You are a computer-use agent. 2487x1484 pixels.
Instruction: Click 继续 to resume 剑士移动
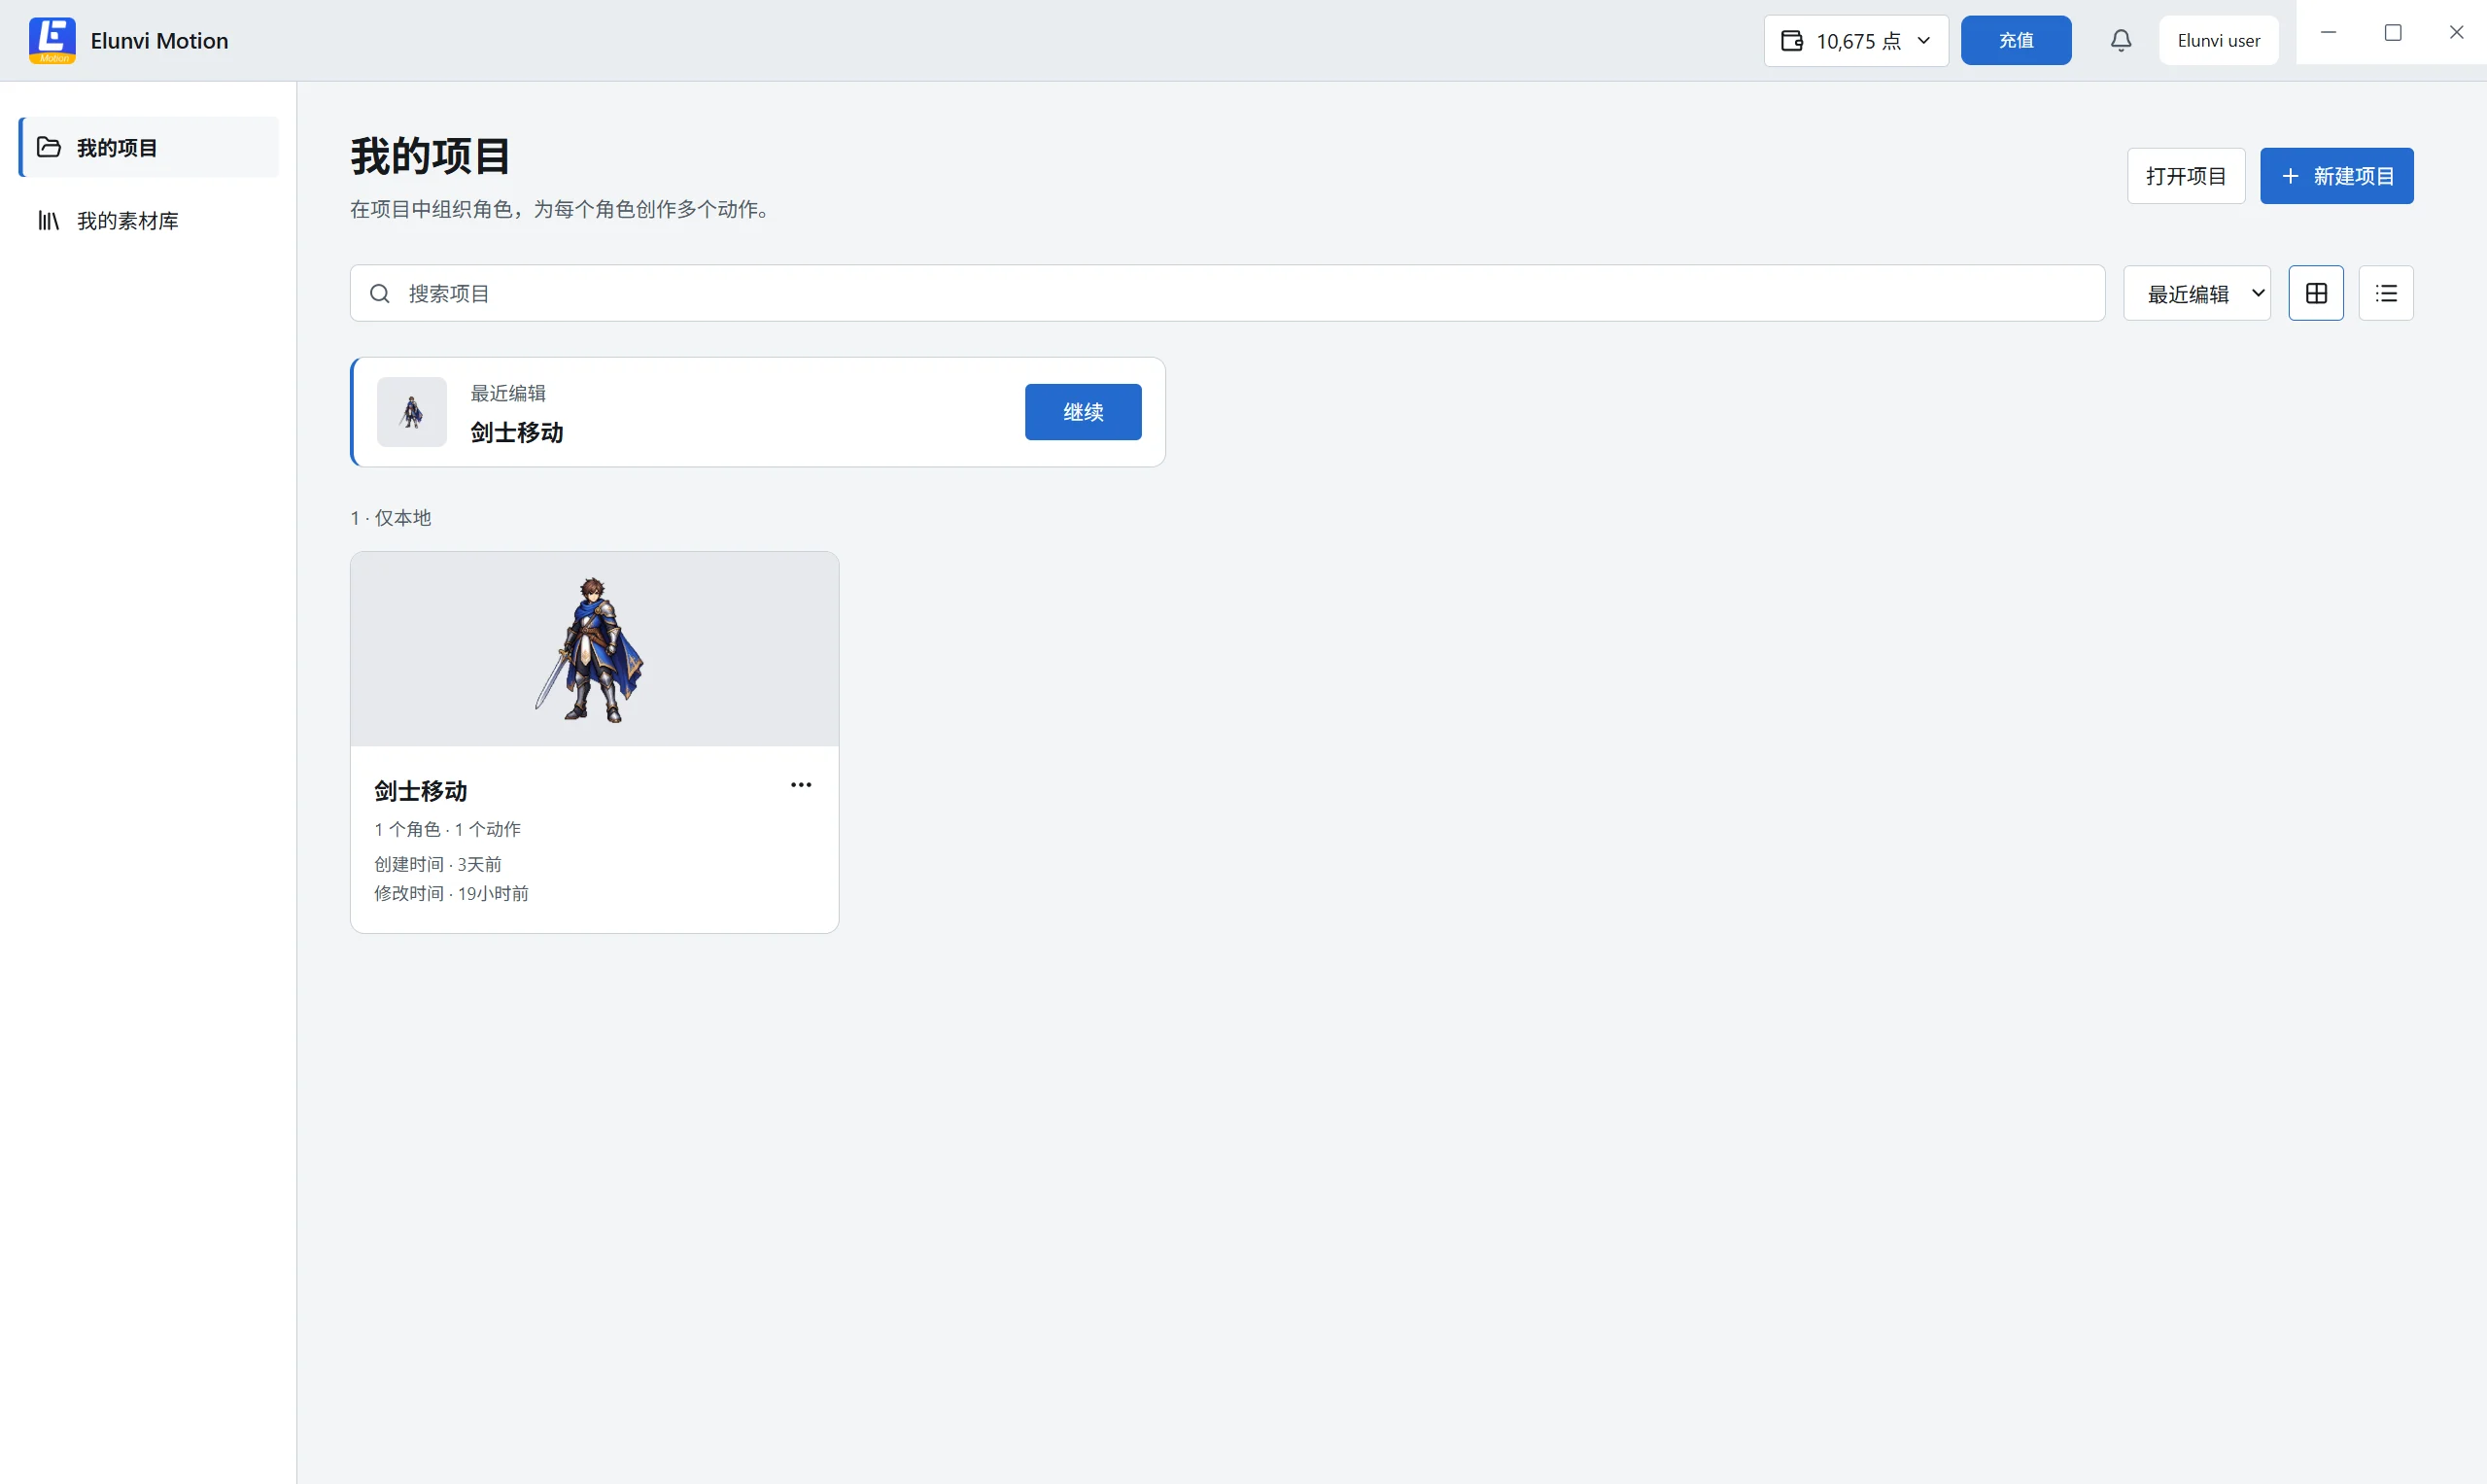(x=1083, y=412)
